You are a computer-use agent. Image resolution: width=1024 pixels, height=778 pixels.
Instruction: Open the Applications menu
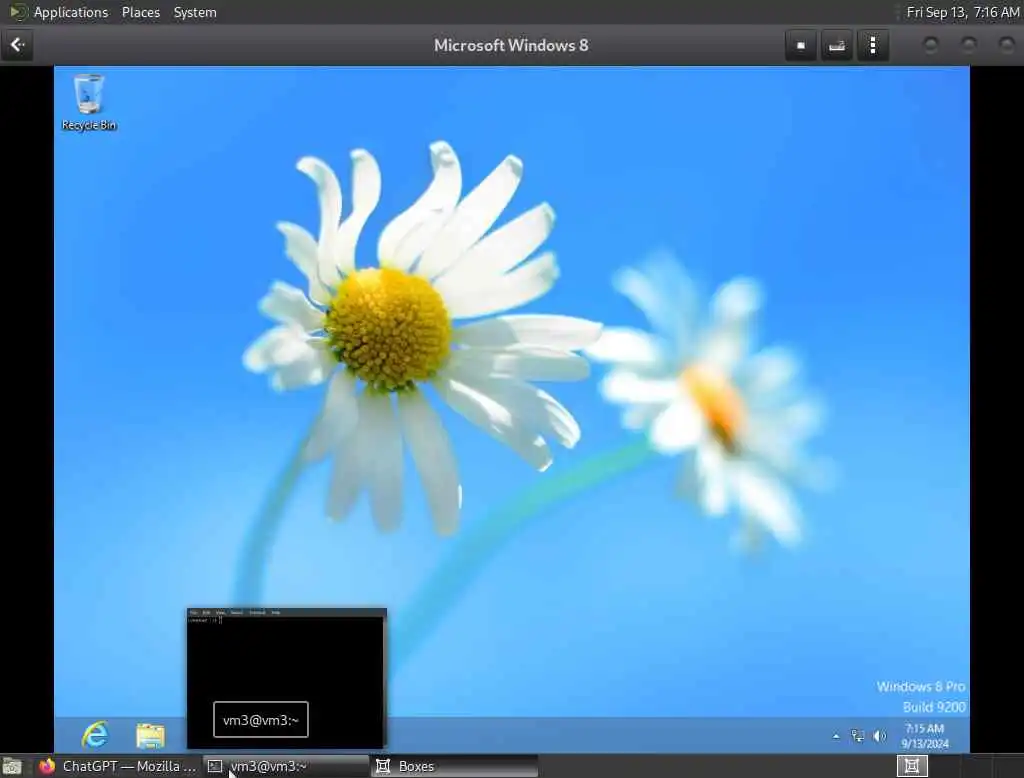point(71,12)
